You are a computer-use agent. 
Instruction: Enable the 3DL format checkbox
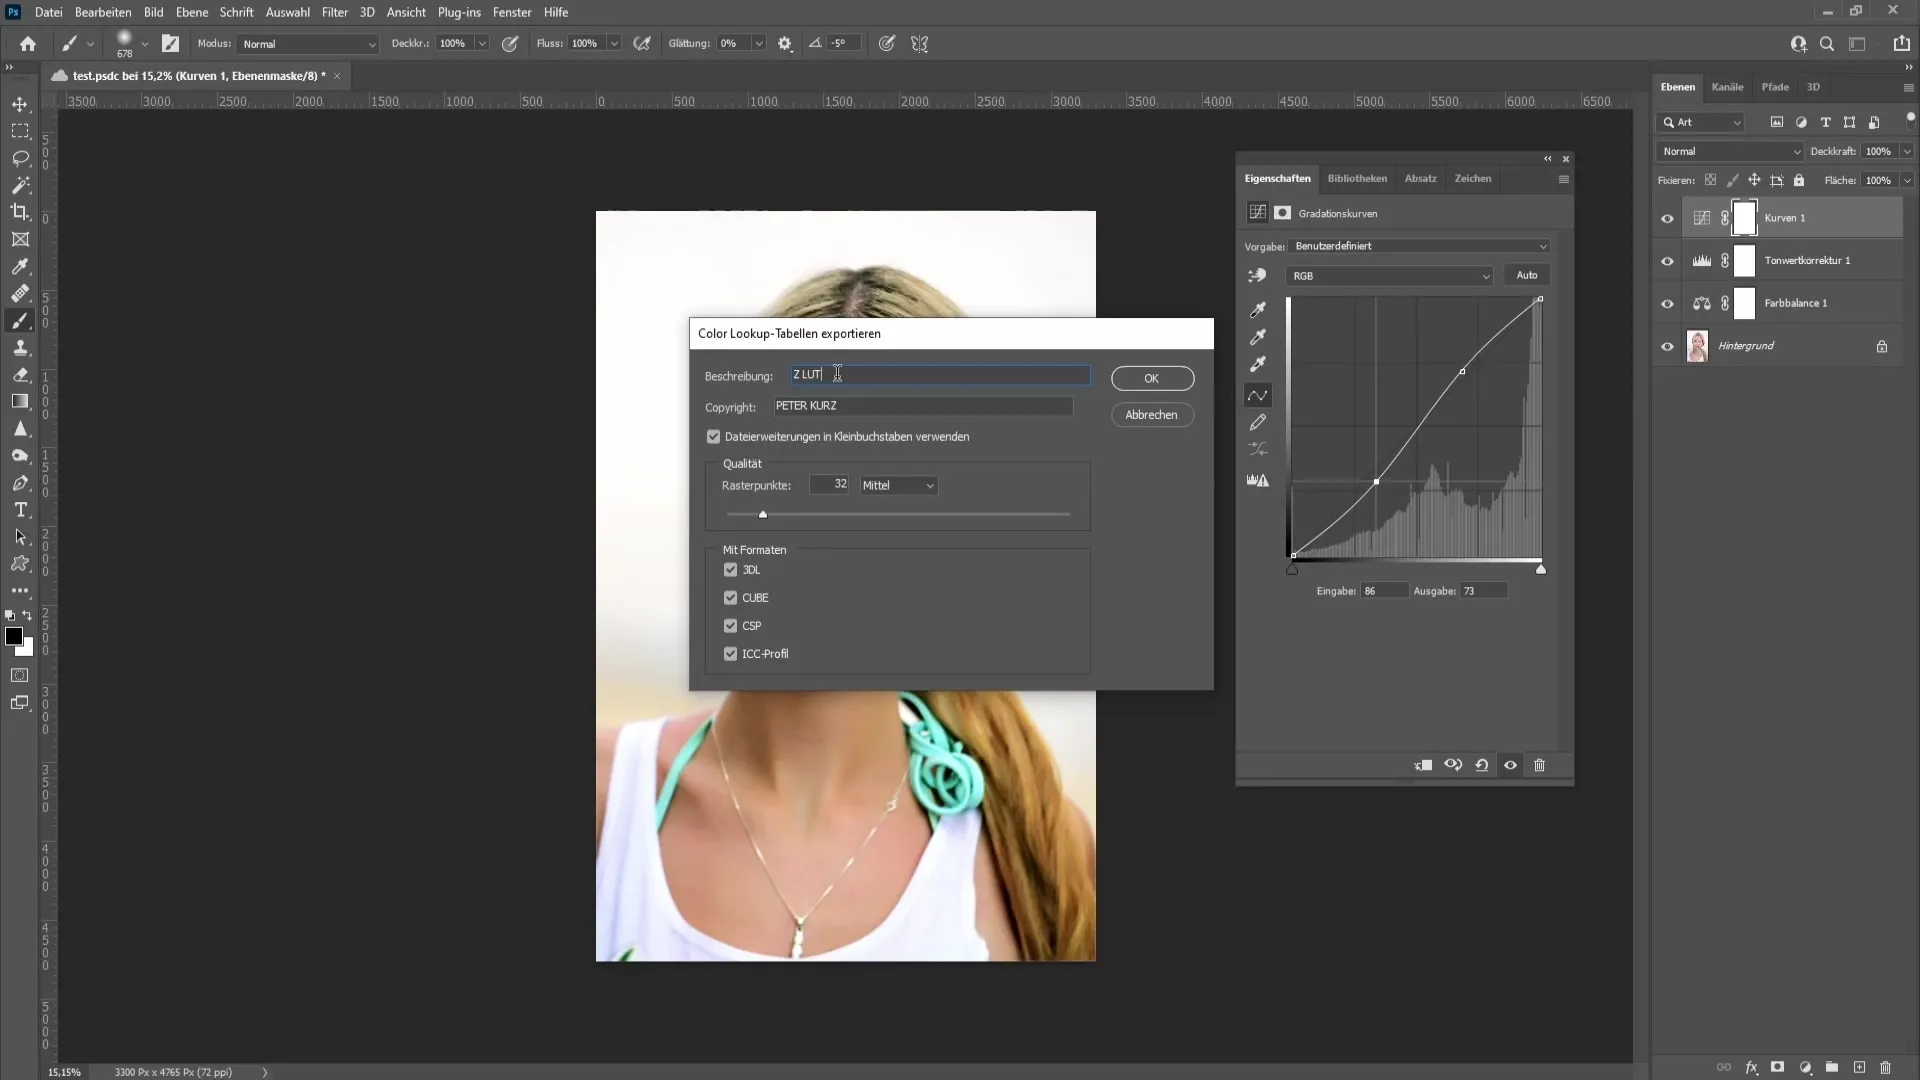(732, 568)
